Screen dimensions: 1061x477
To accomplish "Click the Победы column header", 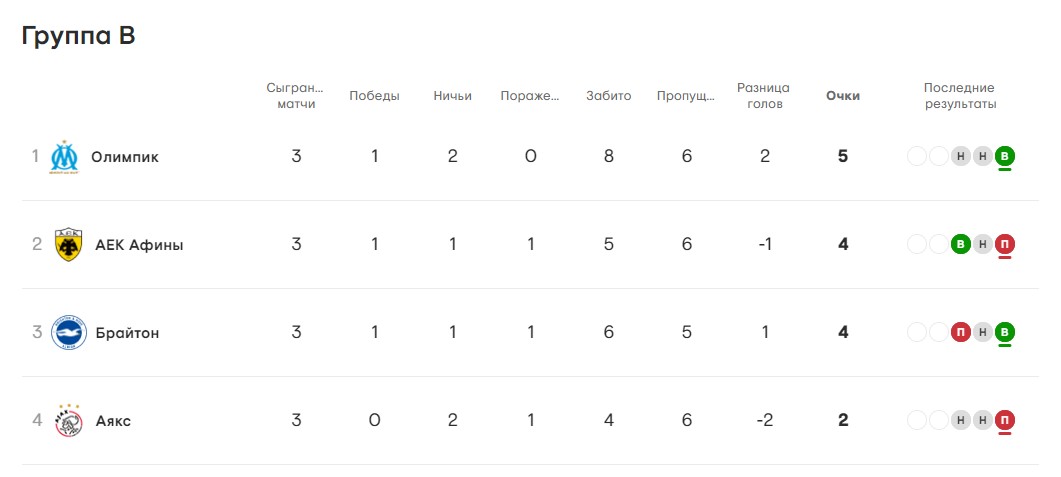I will (374, 96).
